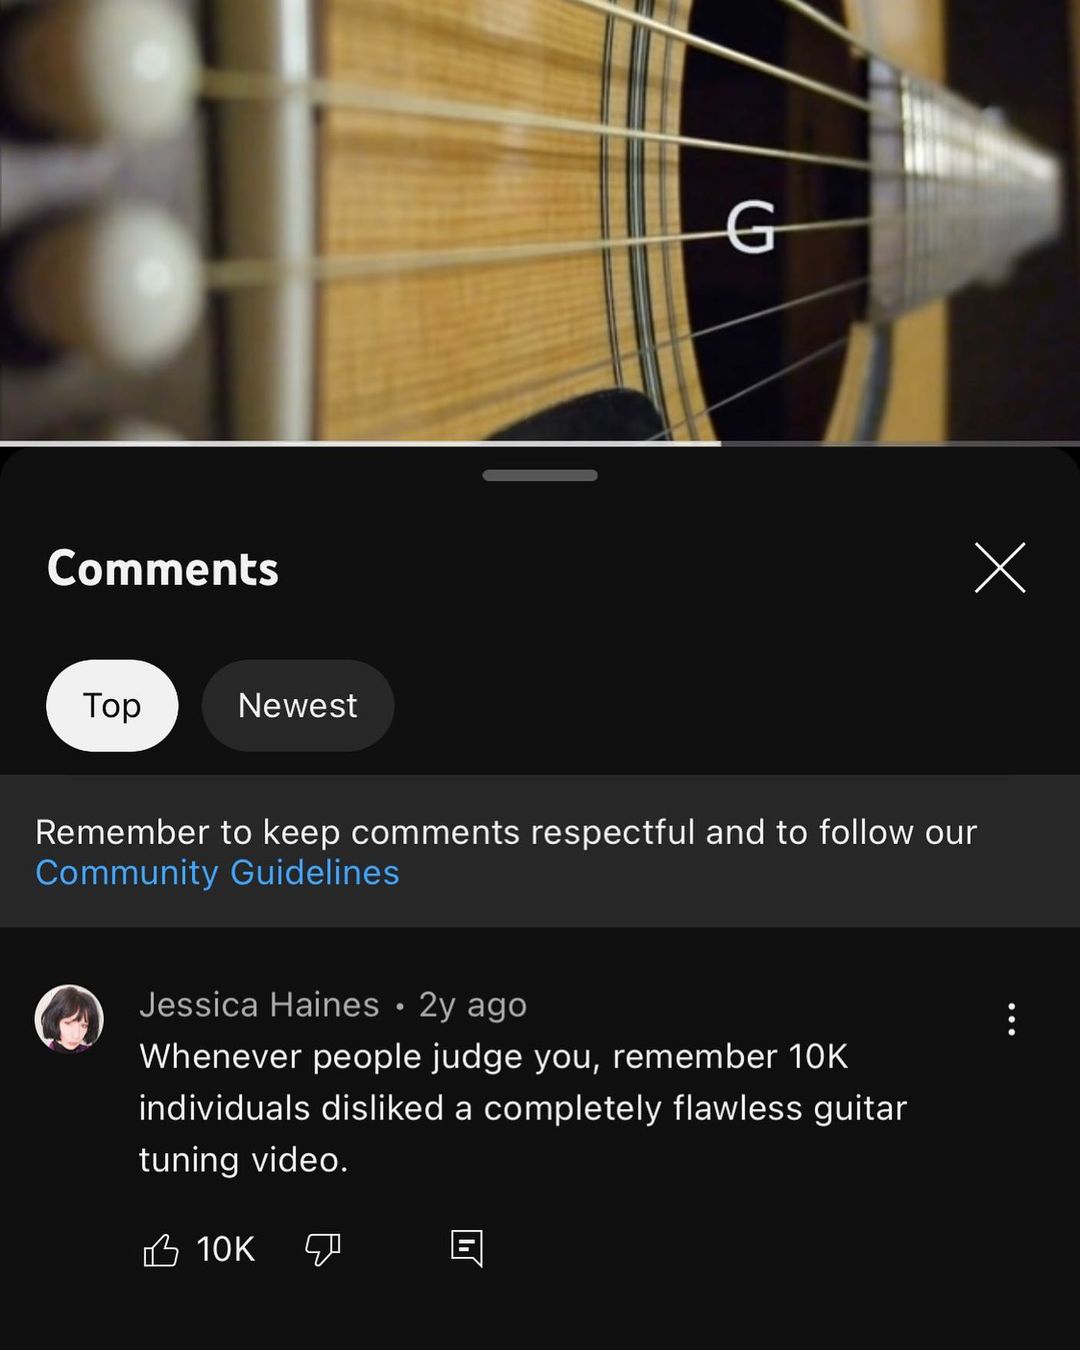
Task: Seek to the unplayed grey end of progress bar
Action: [x=900, y=442]
